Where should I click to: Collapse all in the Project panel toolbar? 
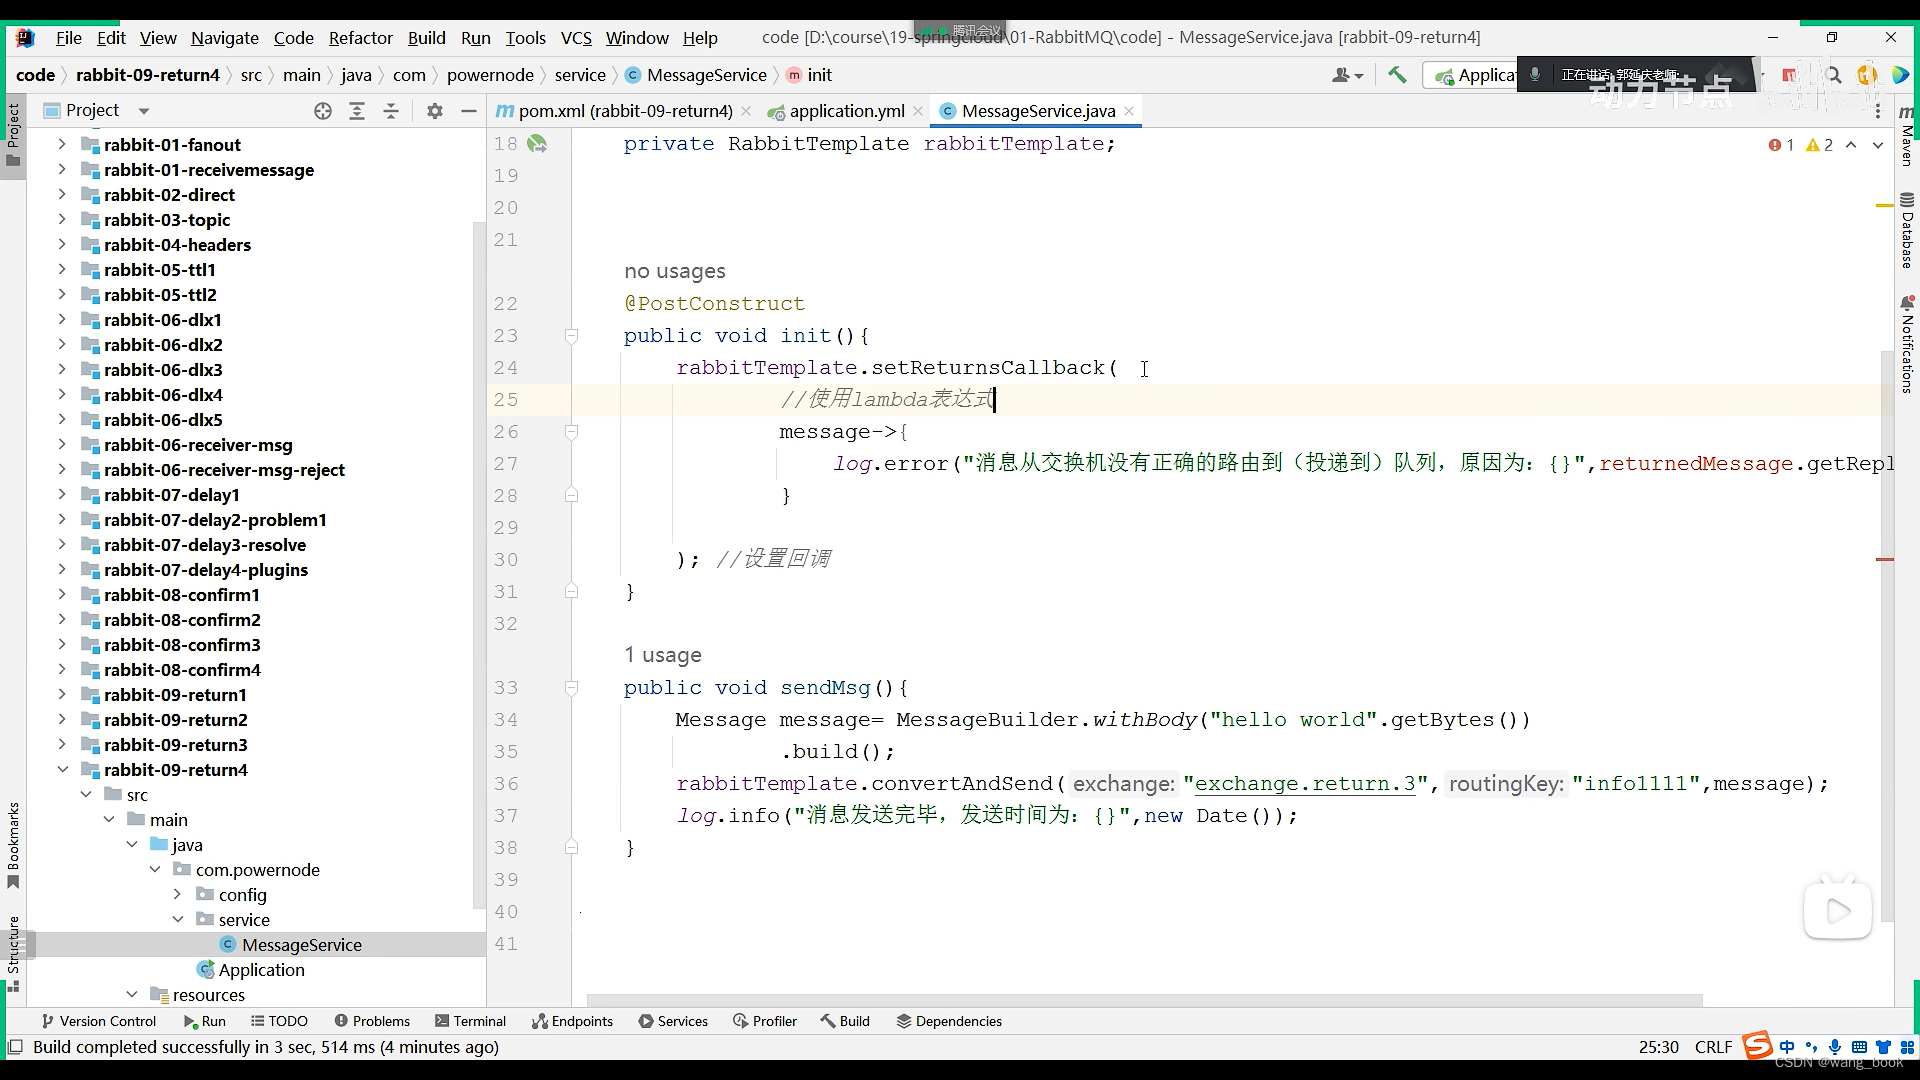(391, 111)
